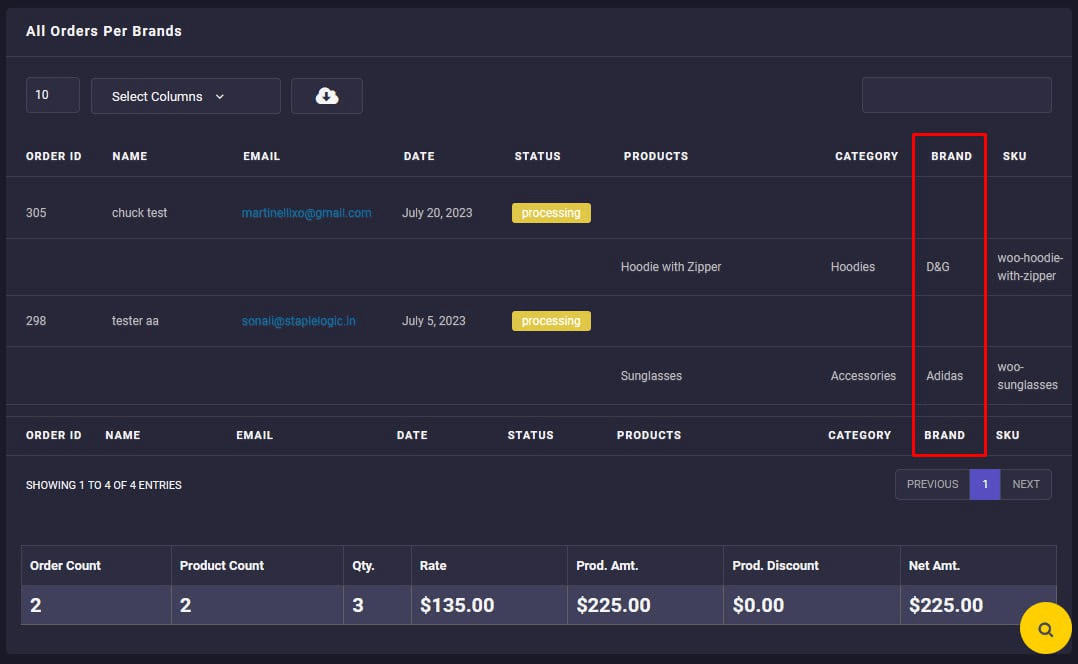Image resolution: width=1078 pixels, height=664 pixels.
Task: Sort by the top Brand column header
Action: coord(951,156)
